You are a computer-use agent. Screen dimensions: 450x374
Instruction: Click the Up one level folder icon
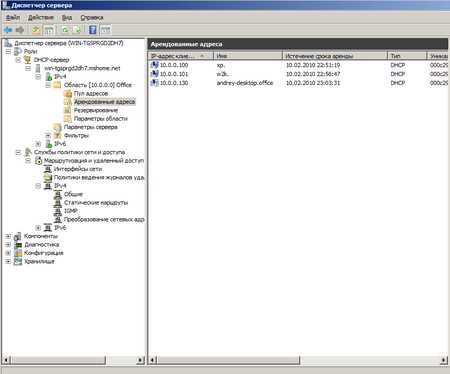pyautogui.click(x=36, y=30)
